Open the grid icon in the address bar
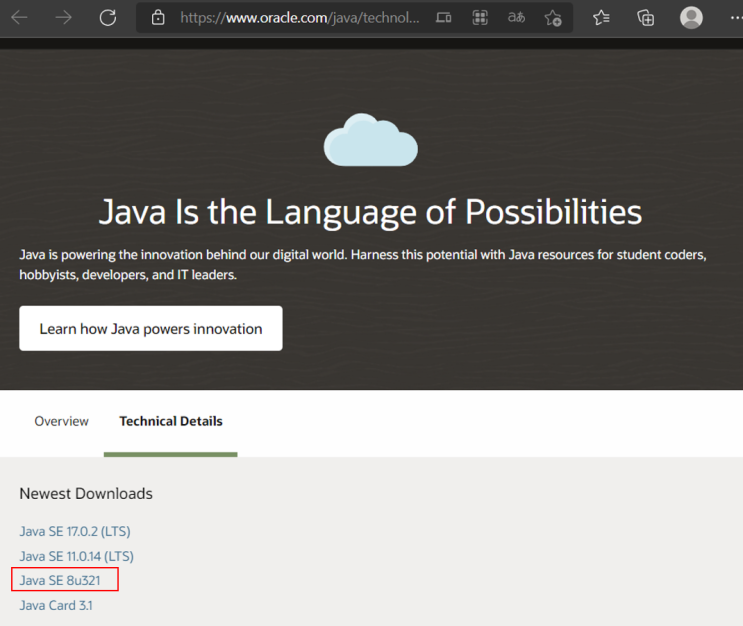Viewport: 743px width, 626px height. pyautogui.click(x=480, y=18)
